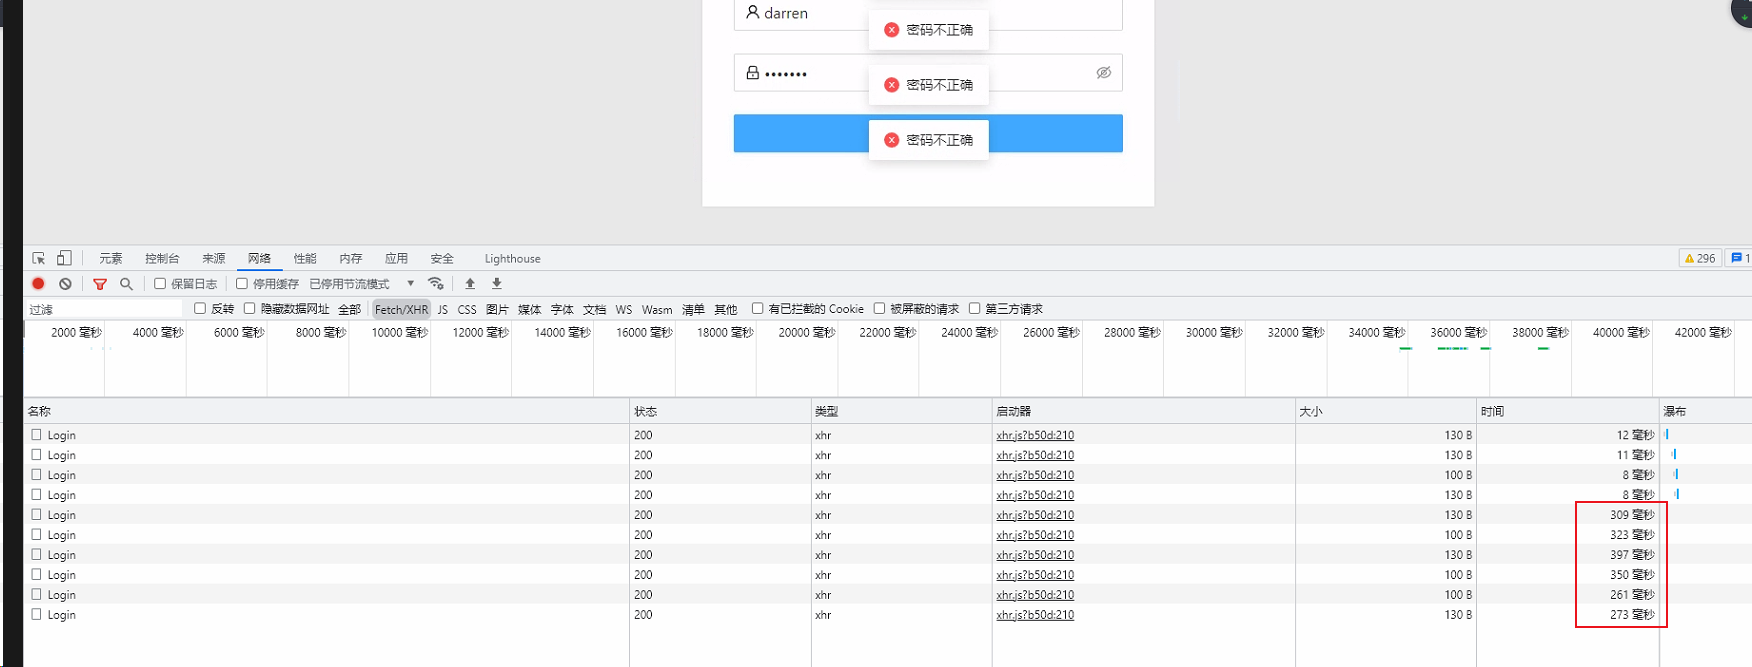
Task: Enable the 第三方请求 checkbox
Action: click(x=974, y=309)
